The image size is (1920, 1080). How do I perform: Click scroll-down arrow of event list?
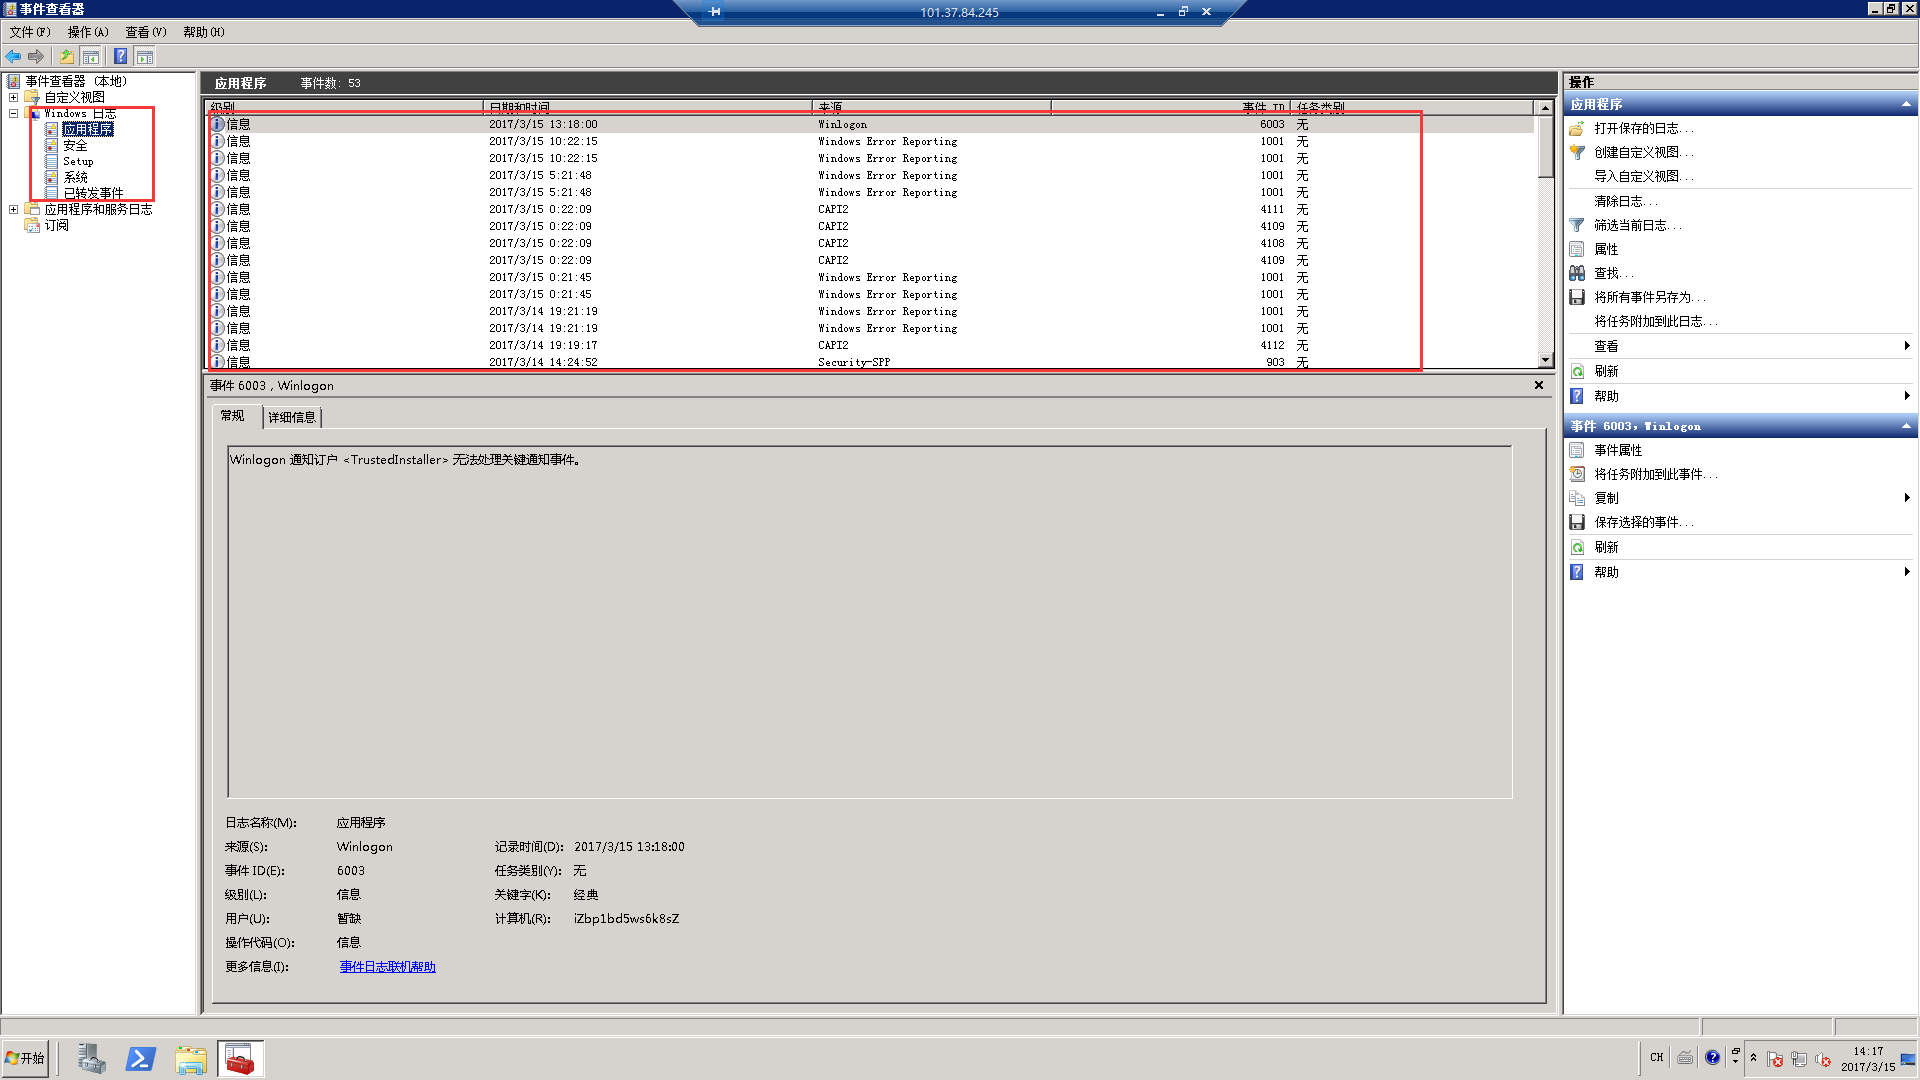click(1545, 360)
